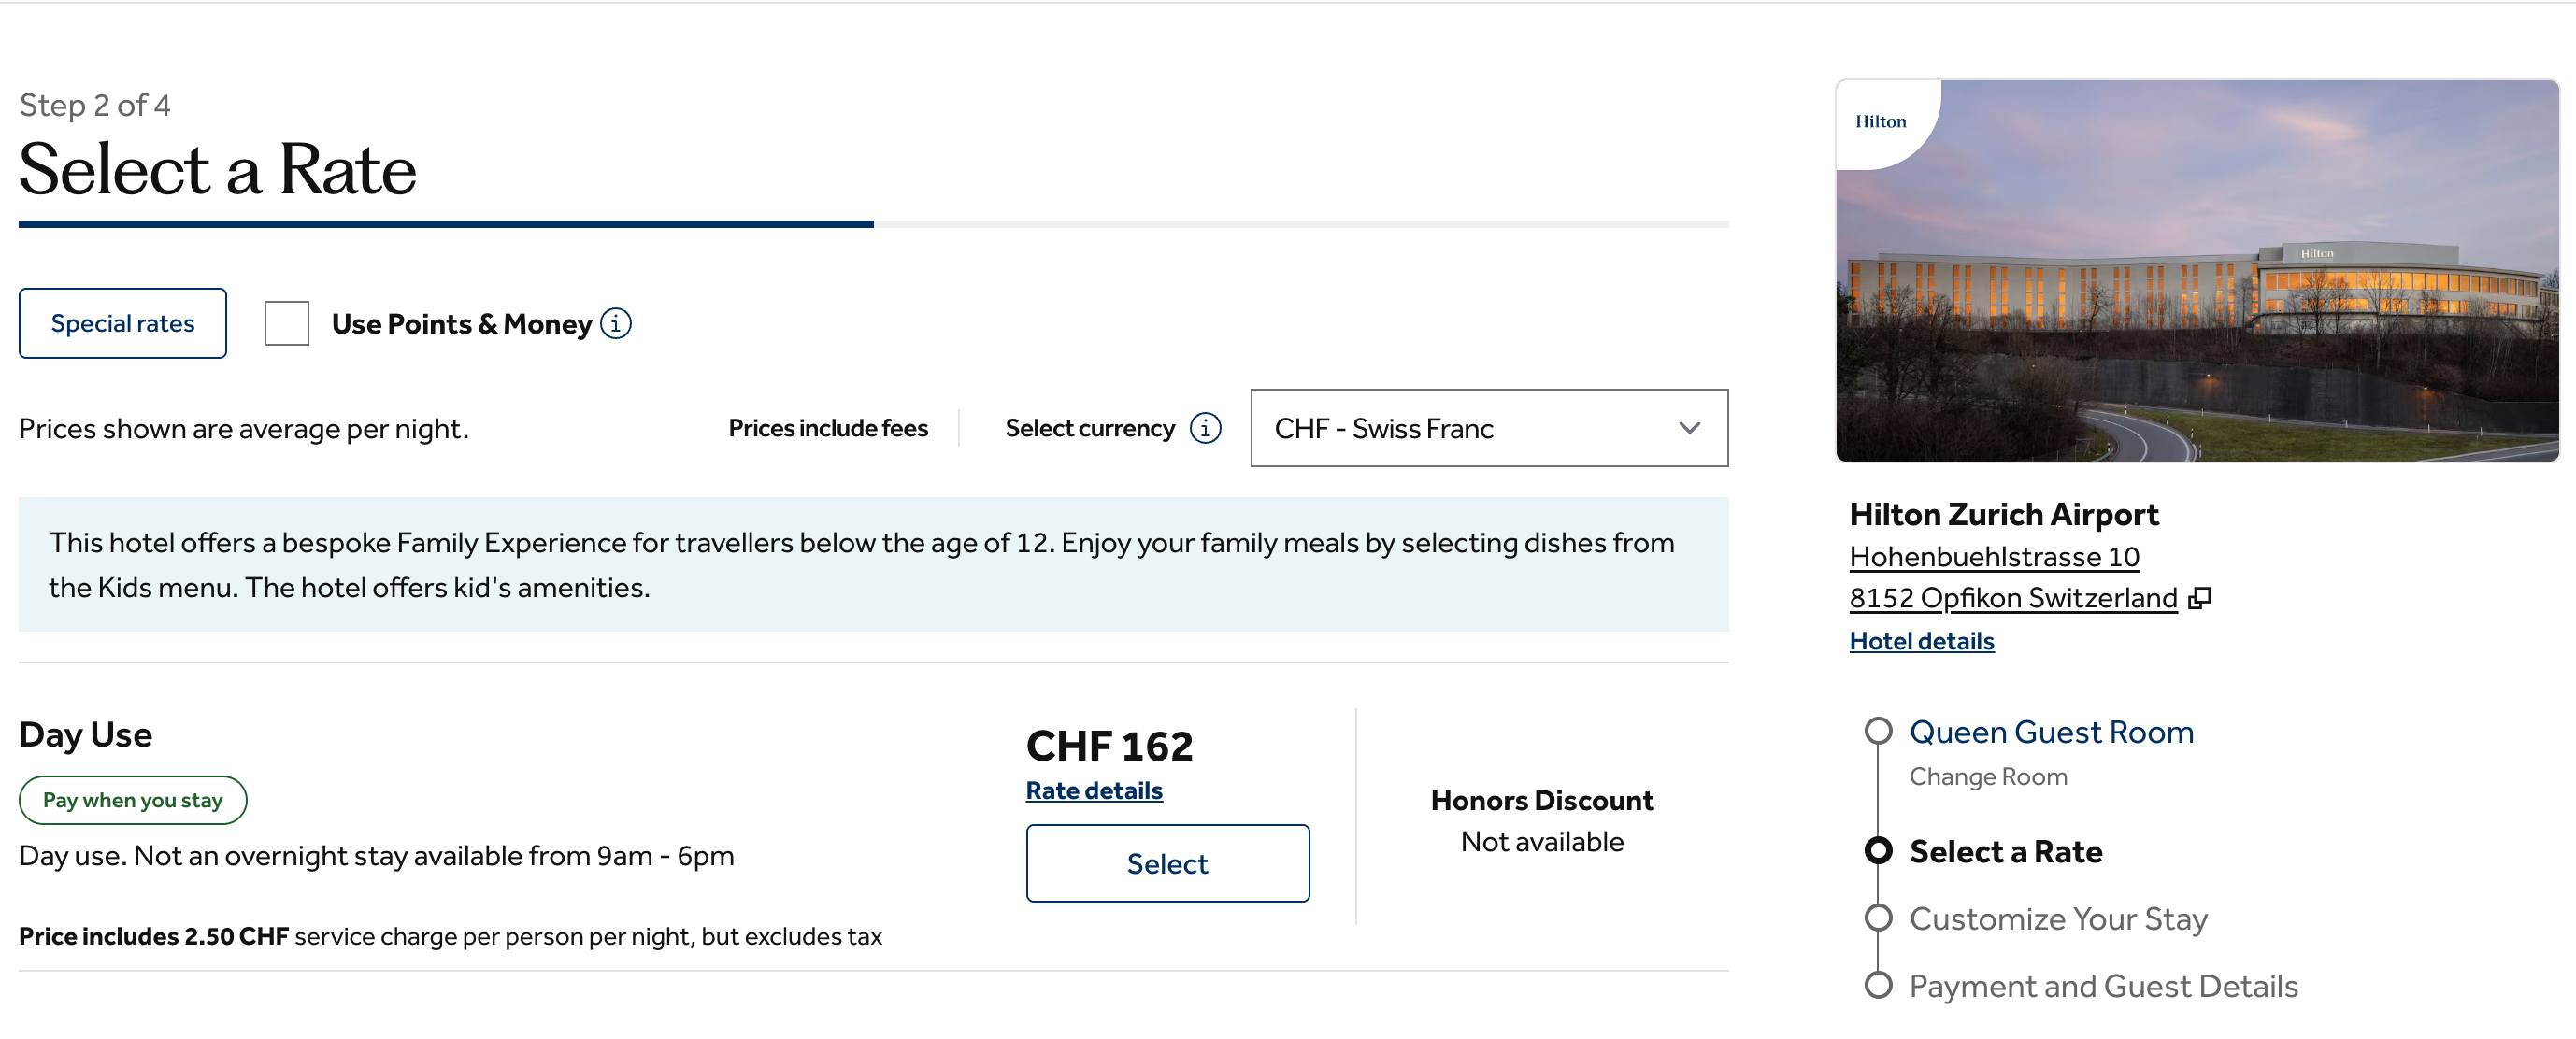Viewport: 2576px width, 1039px height.
Task: Expand Special rates options
Action: tap(122, 322)
